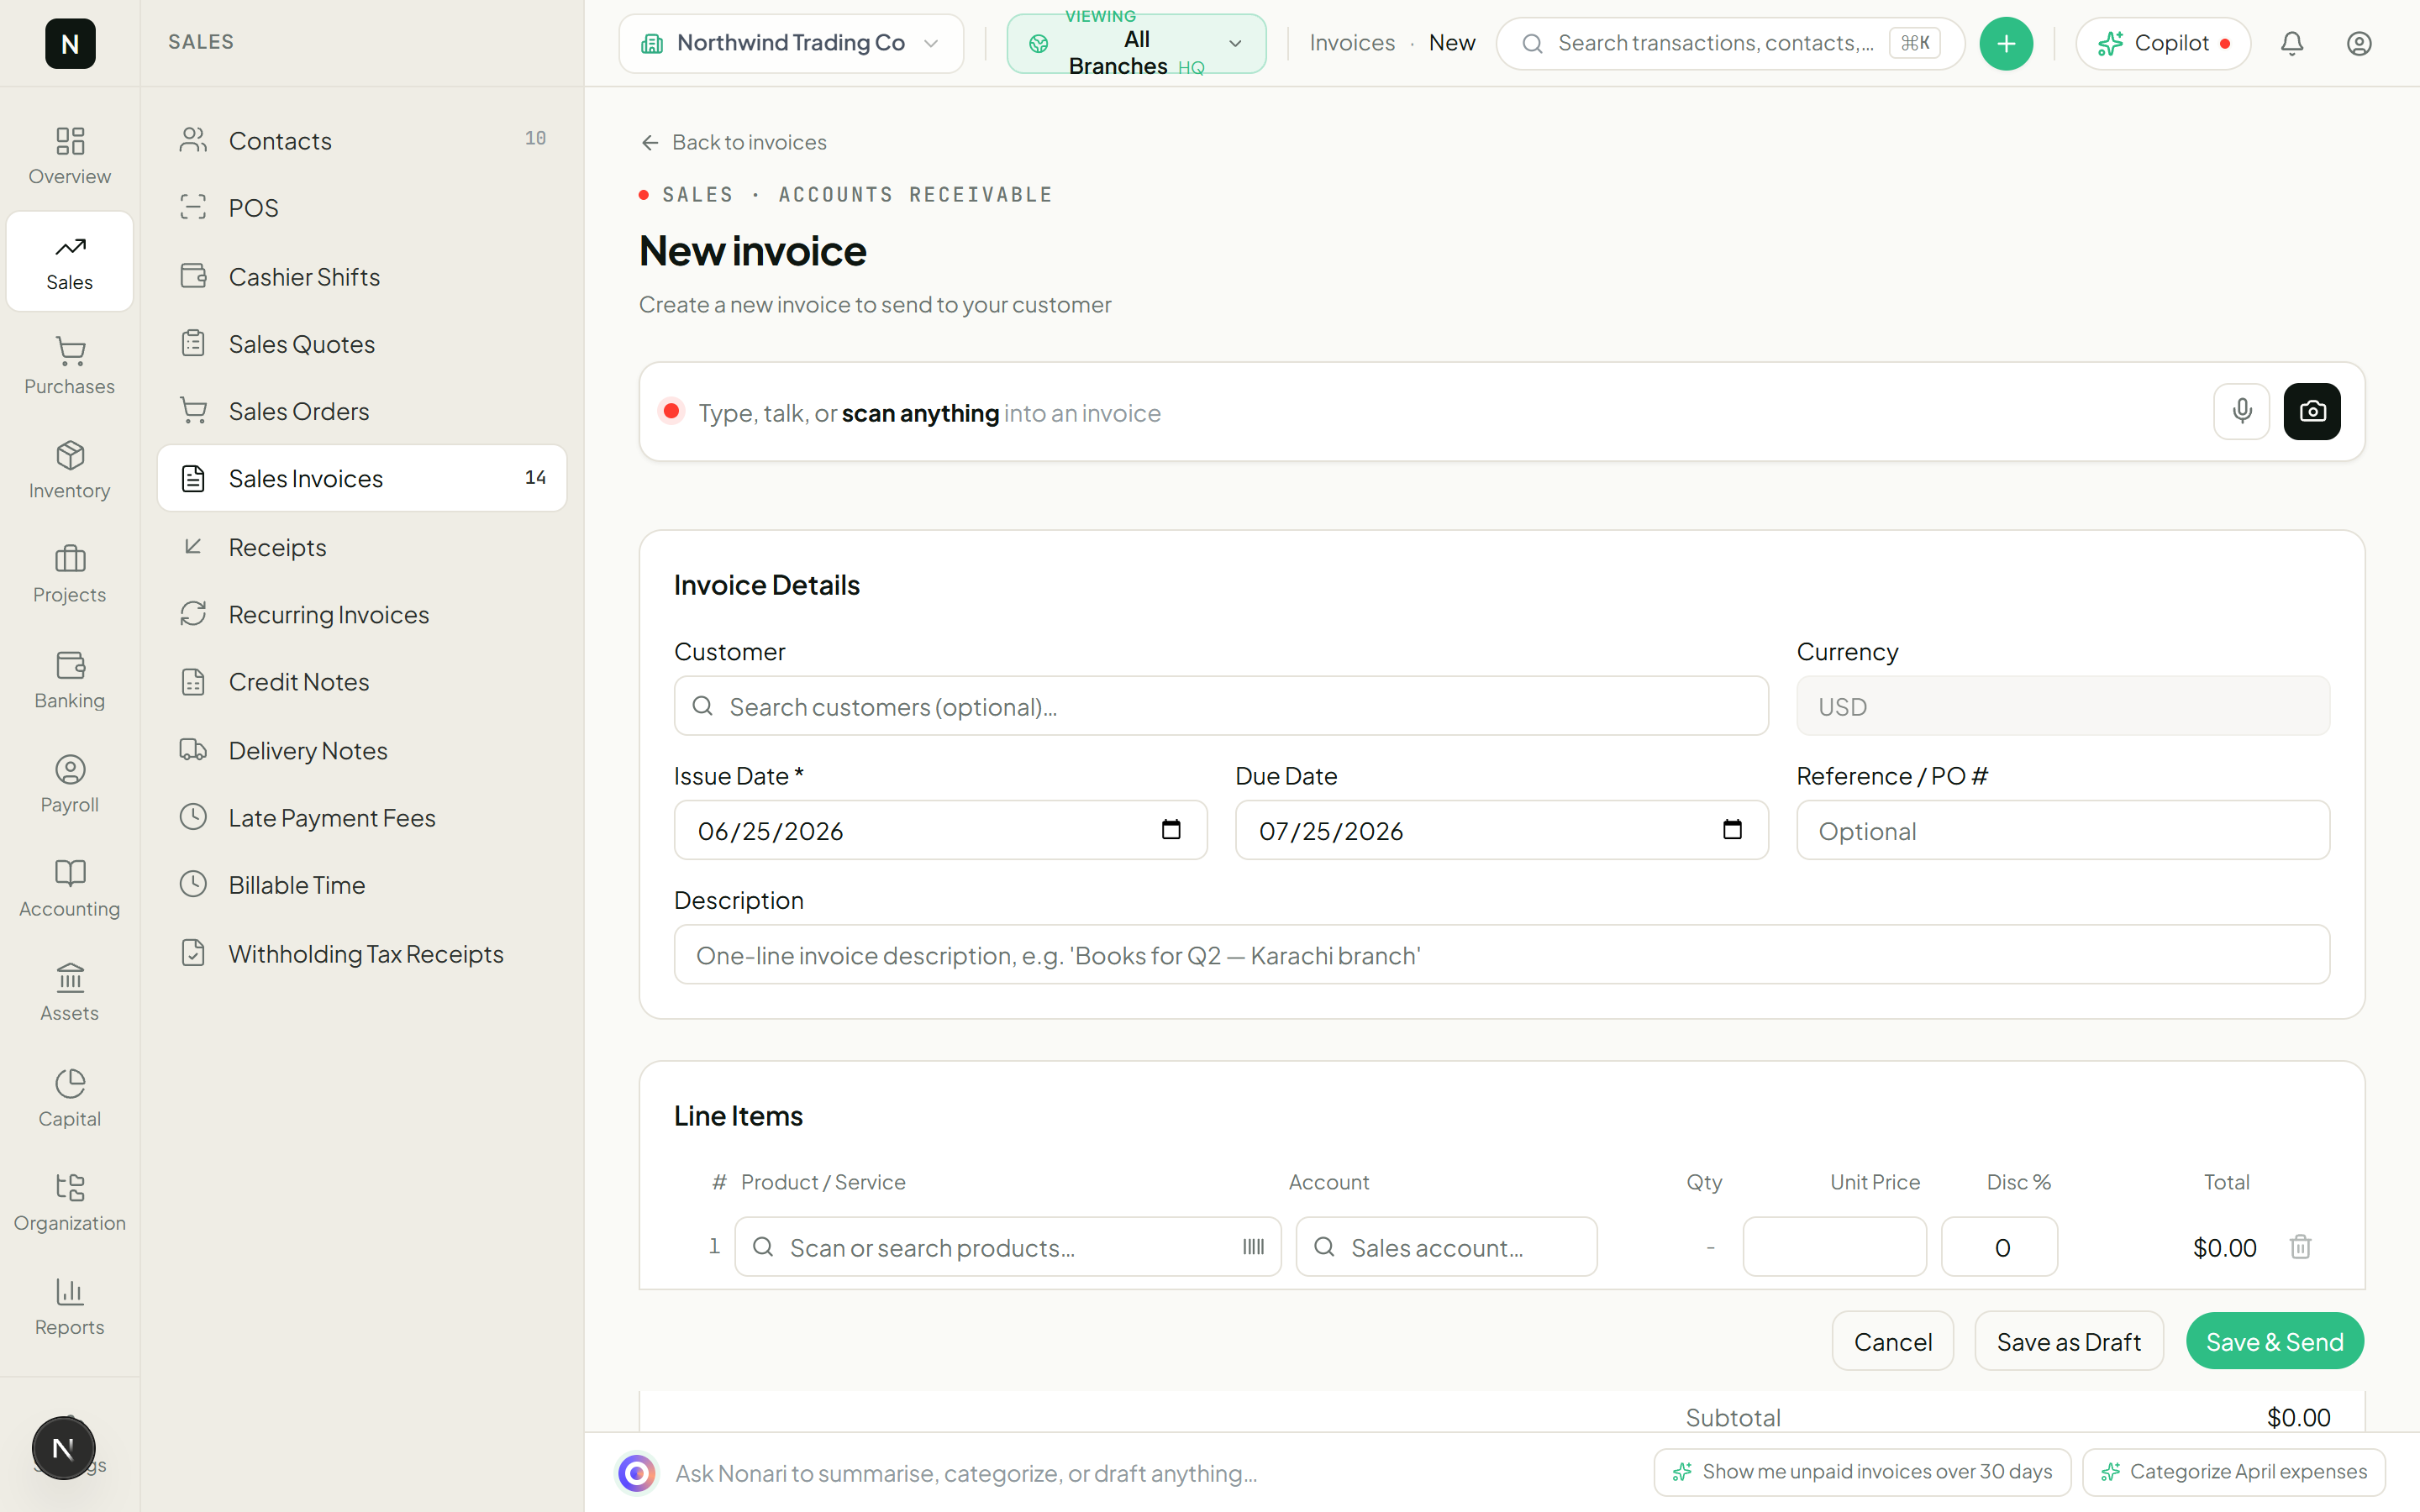
Task: Click 'Categorize April expenses' suggestion
Action: [x=2234, y=1471]
